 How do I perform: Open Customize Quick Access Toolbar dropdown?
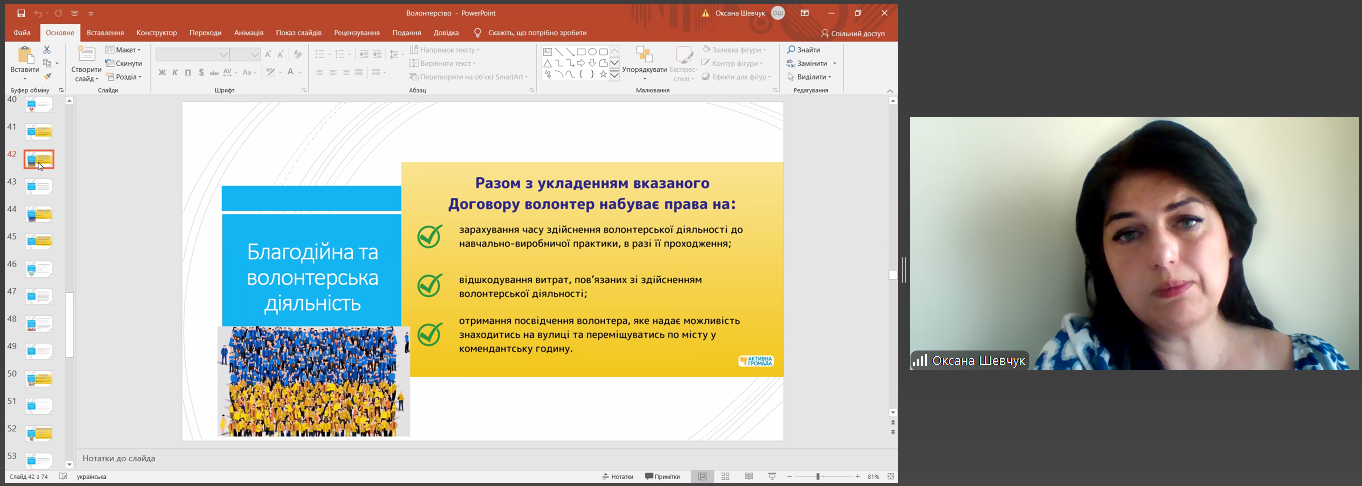tap(91, 13)
